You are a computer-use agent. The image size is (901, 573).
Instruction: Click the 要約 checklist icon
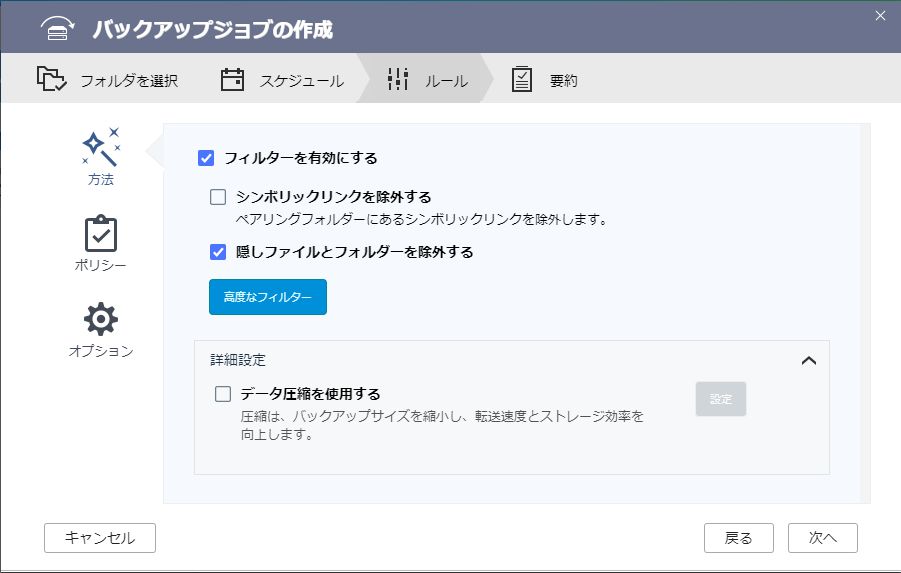coord(521,79)
